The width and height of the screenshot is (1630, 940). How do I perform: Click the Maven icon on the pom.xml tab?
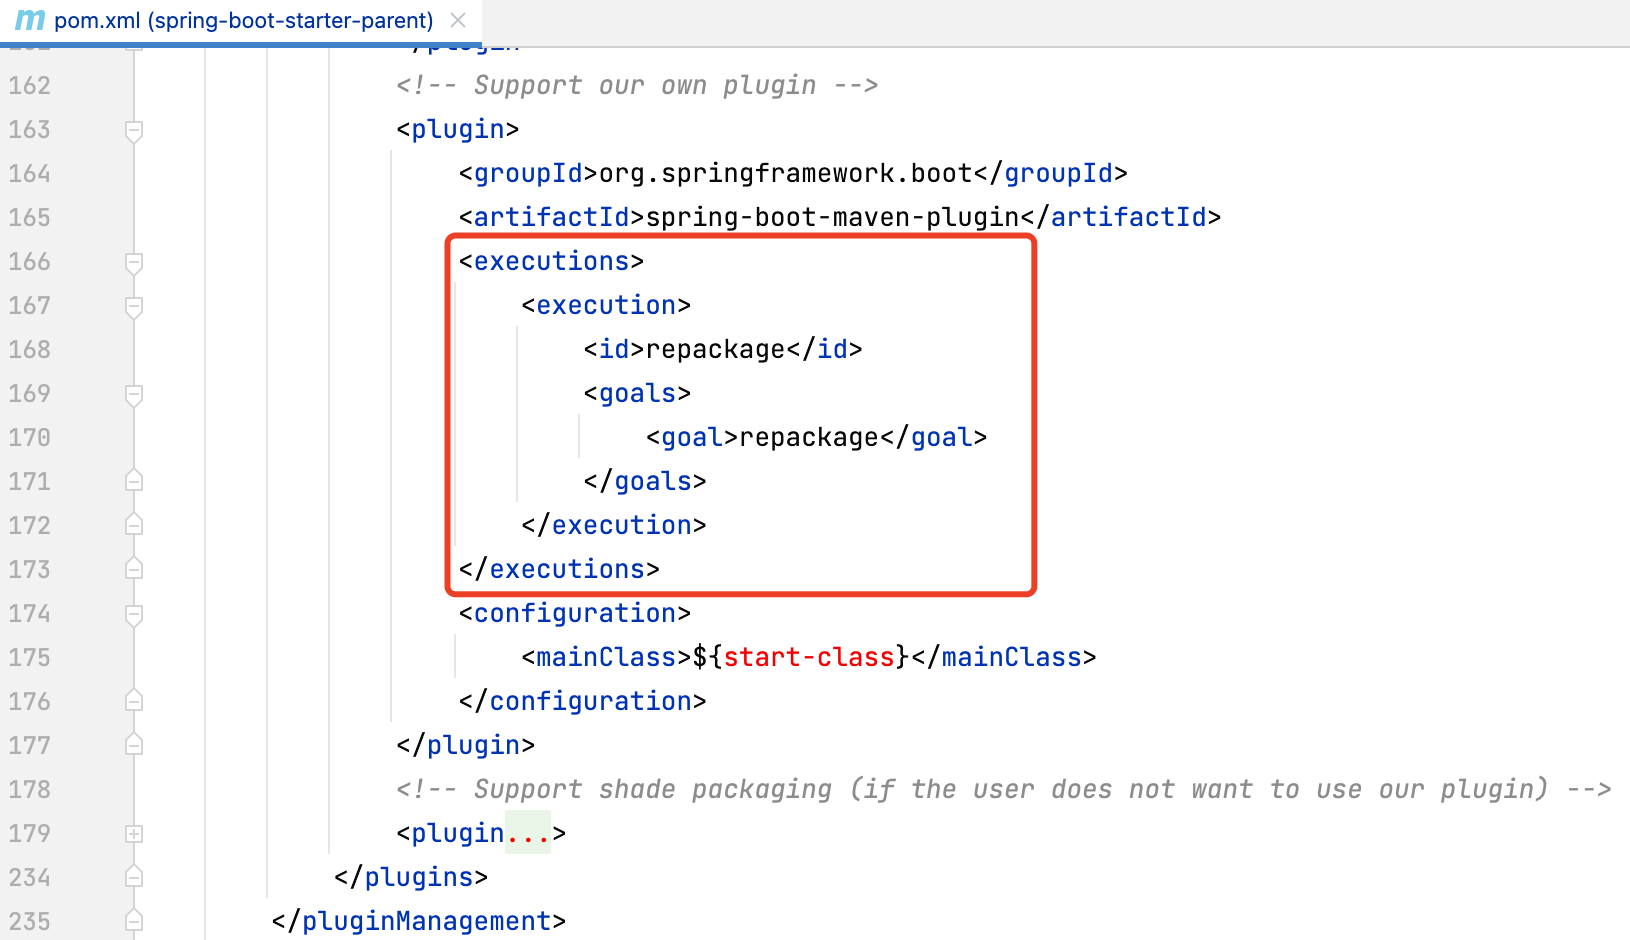point(30,20)
